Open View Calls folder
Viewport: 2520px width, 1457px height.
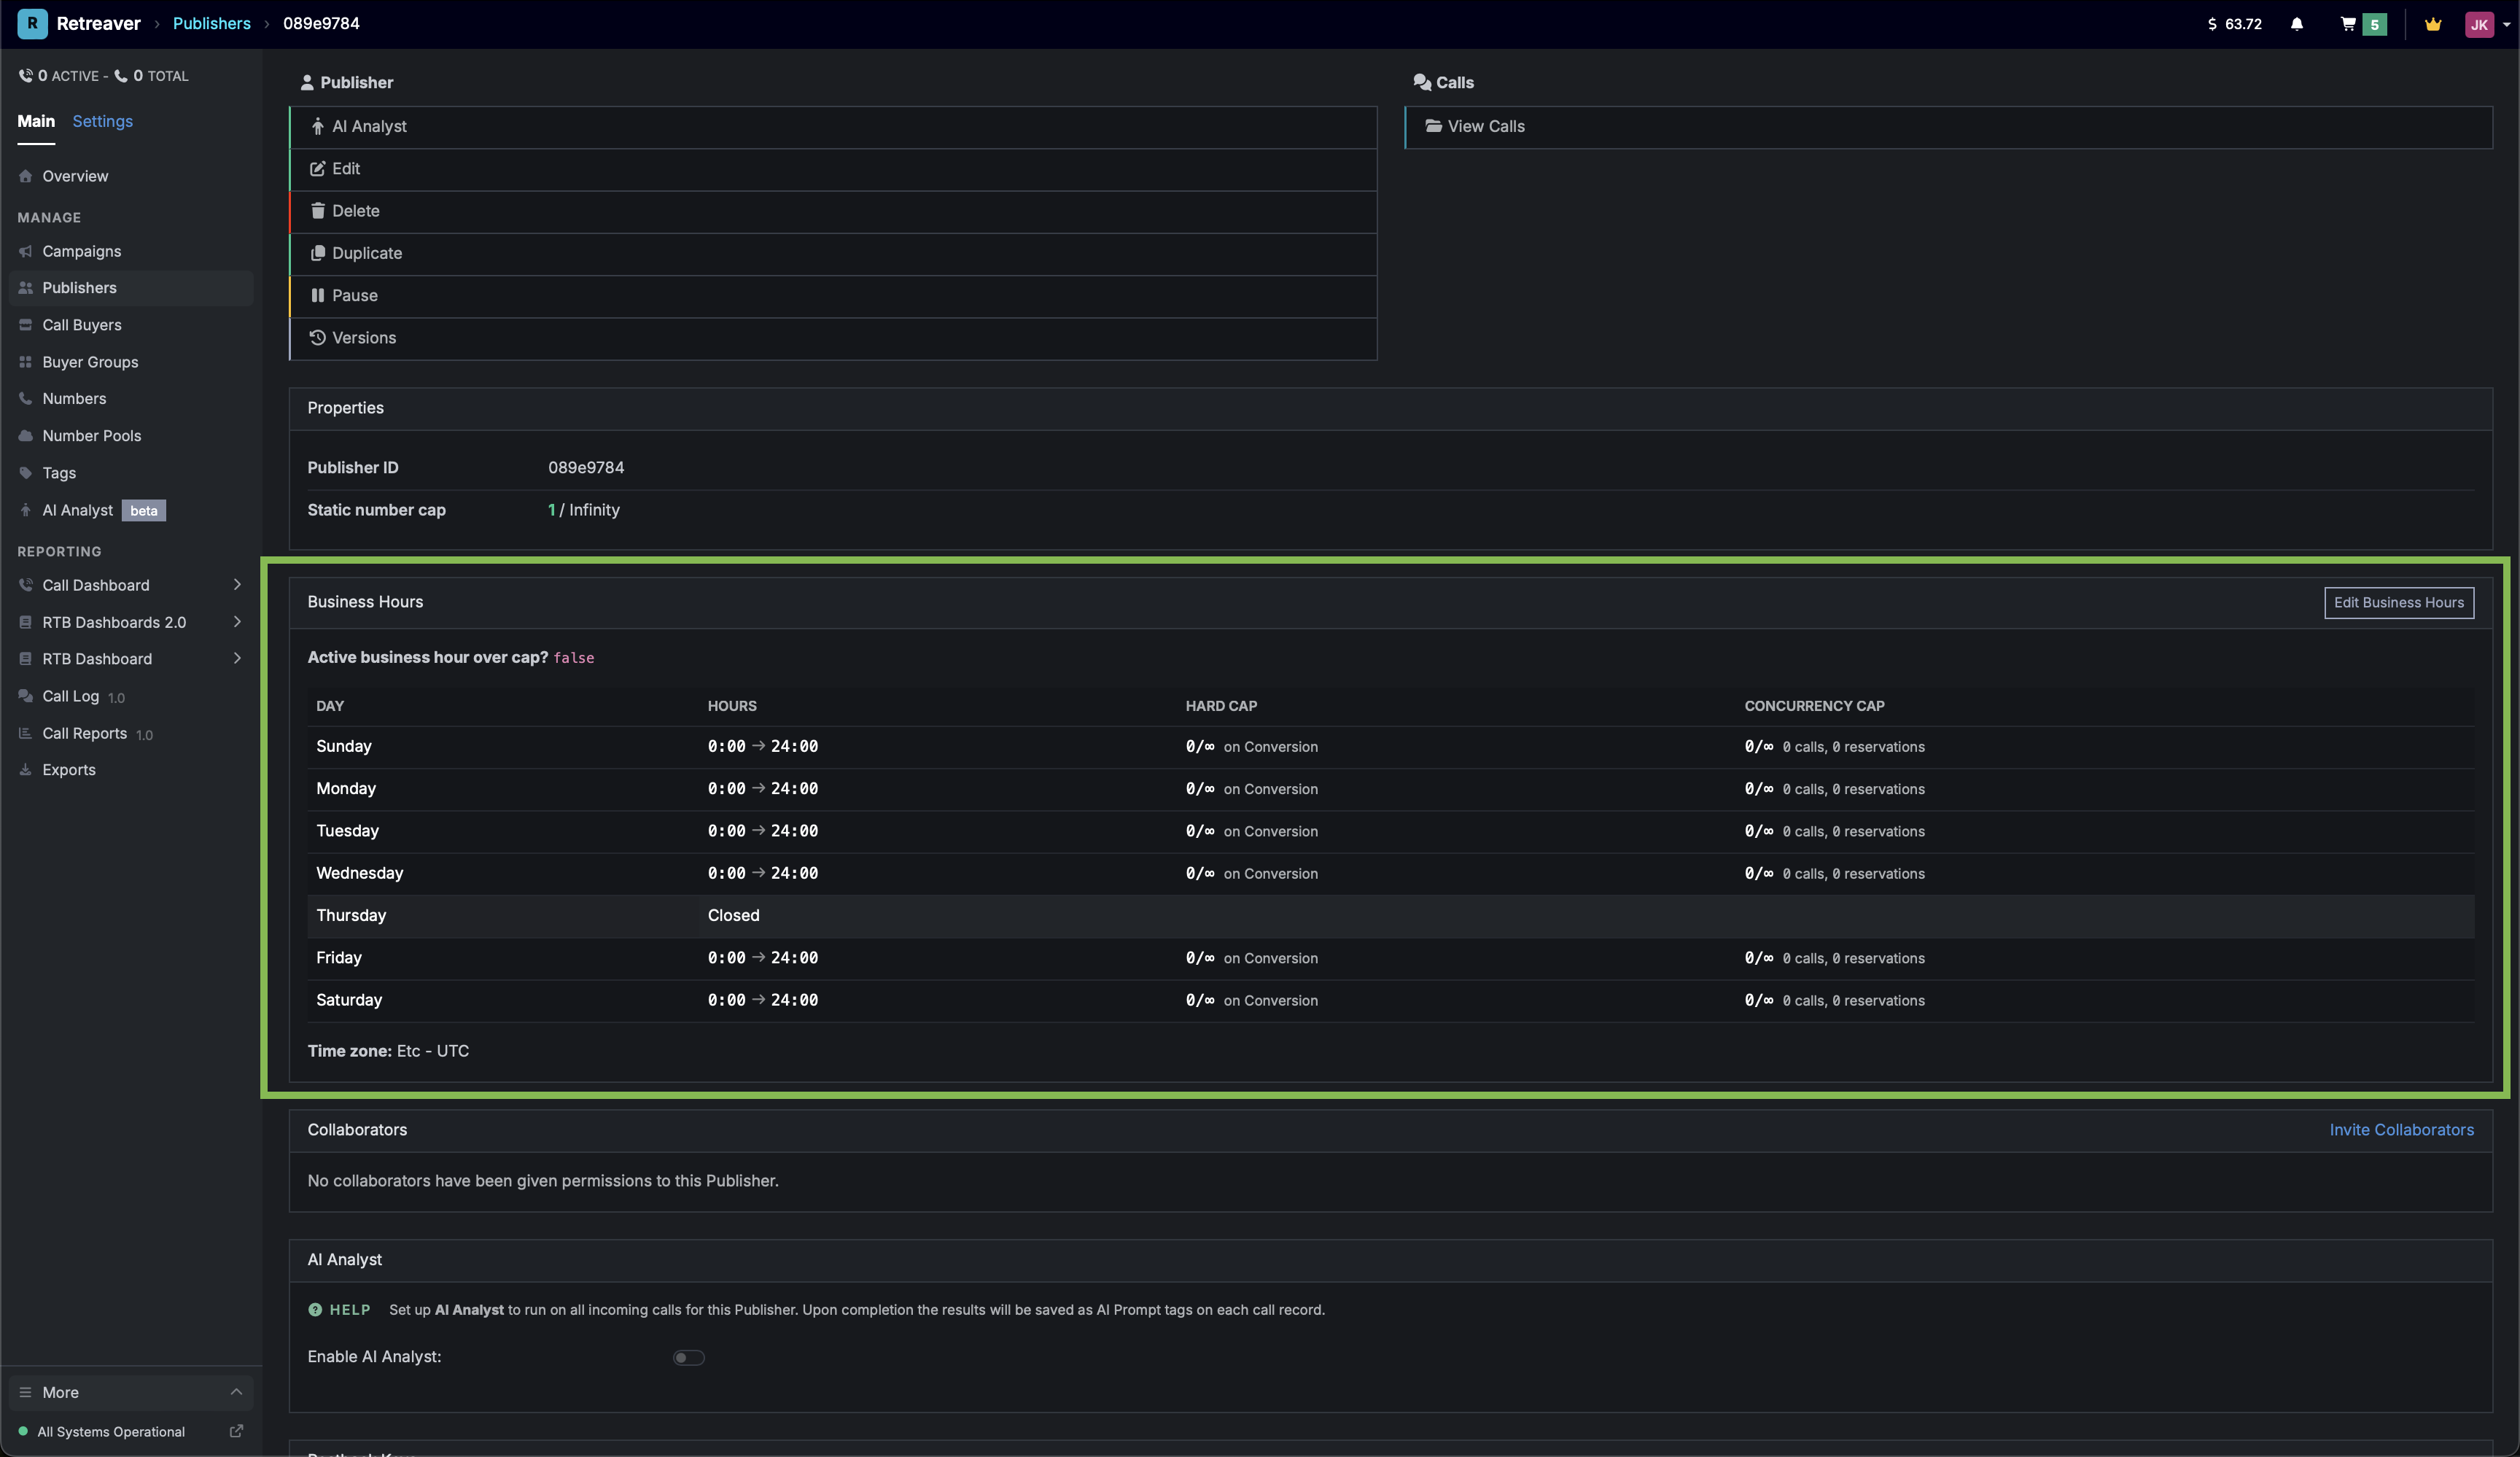pyautogui.click(x=1948, y=127)
